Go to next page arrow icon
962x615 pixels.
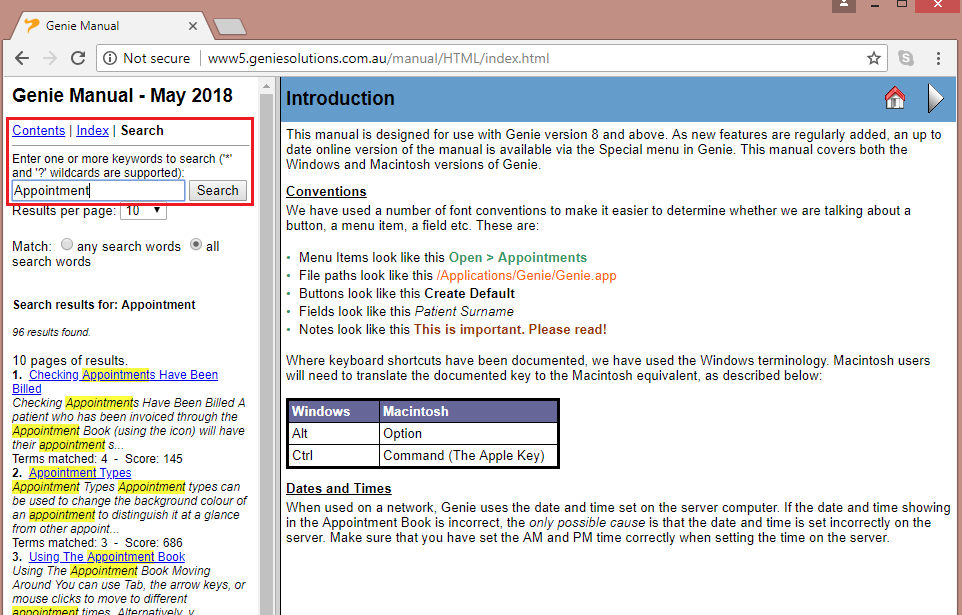click(935, 98)
